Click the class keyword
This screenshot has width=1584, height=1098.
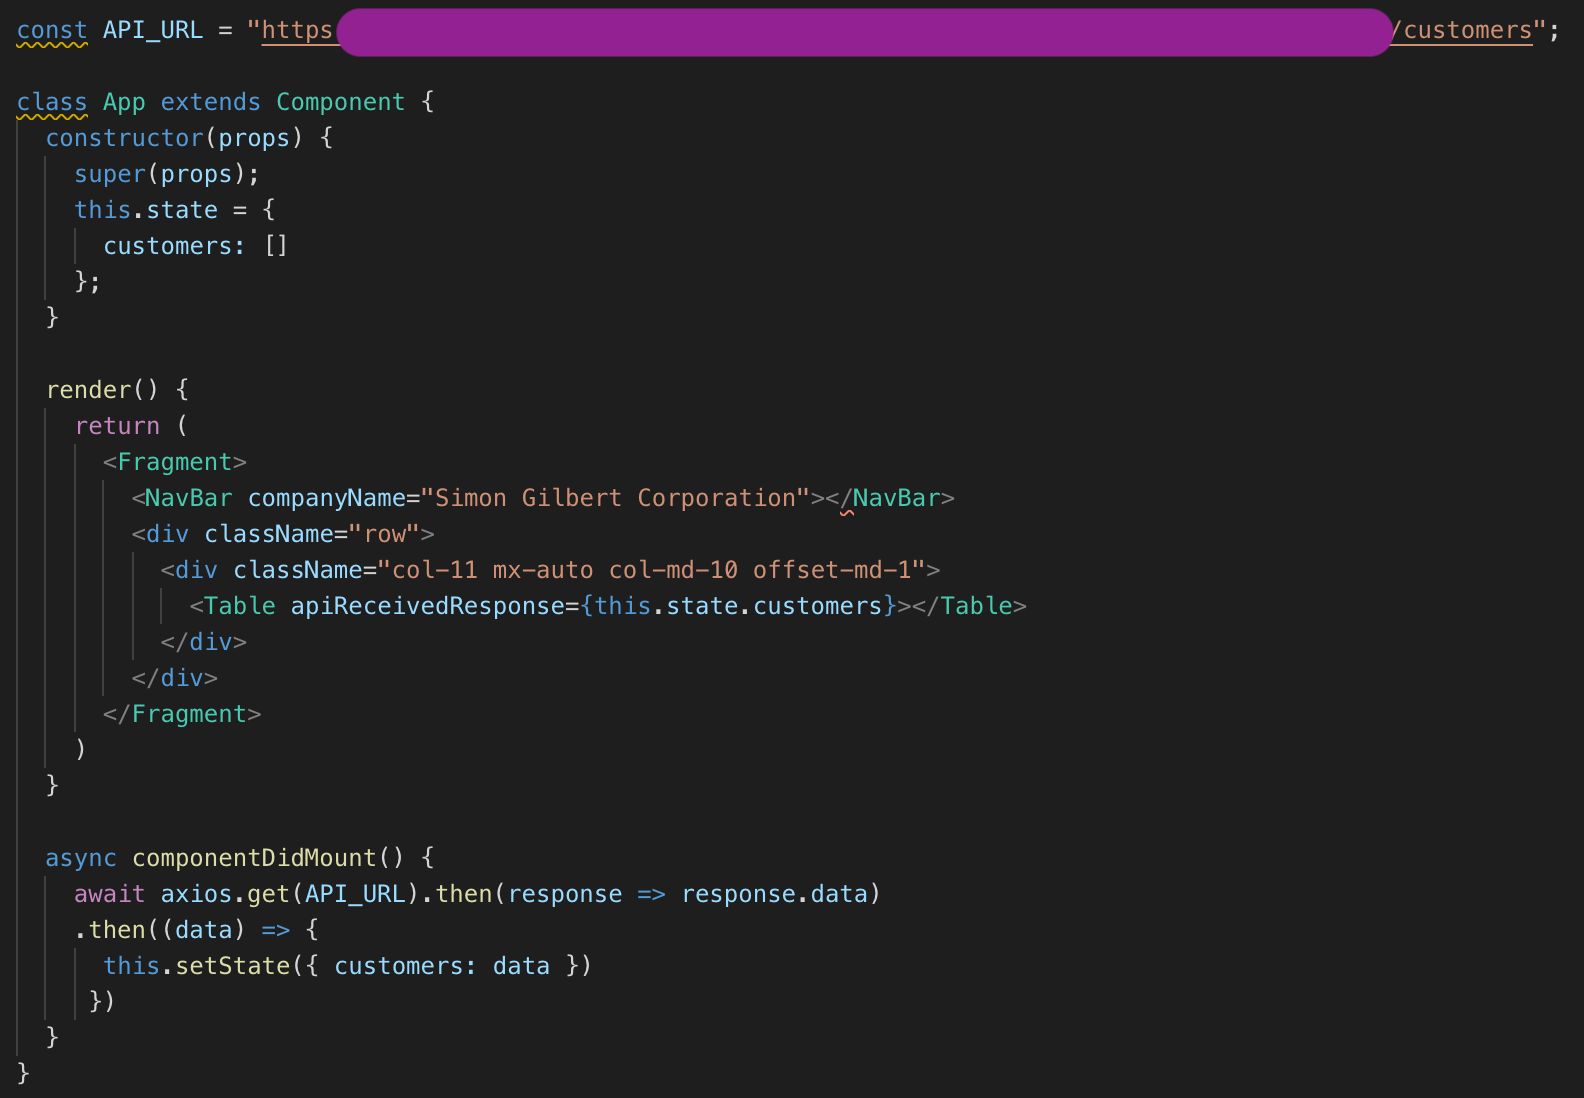point(52,102)
